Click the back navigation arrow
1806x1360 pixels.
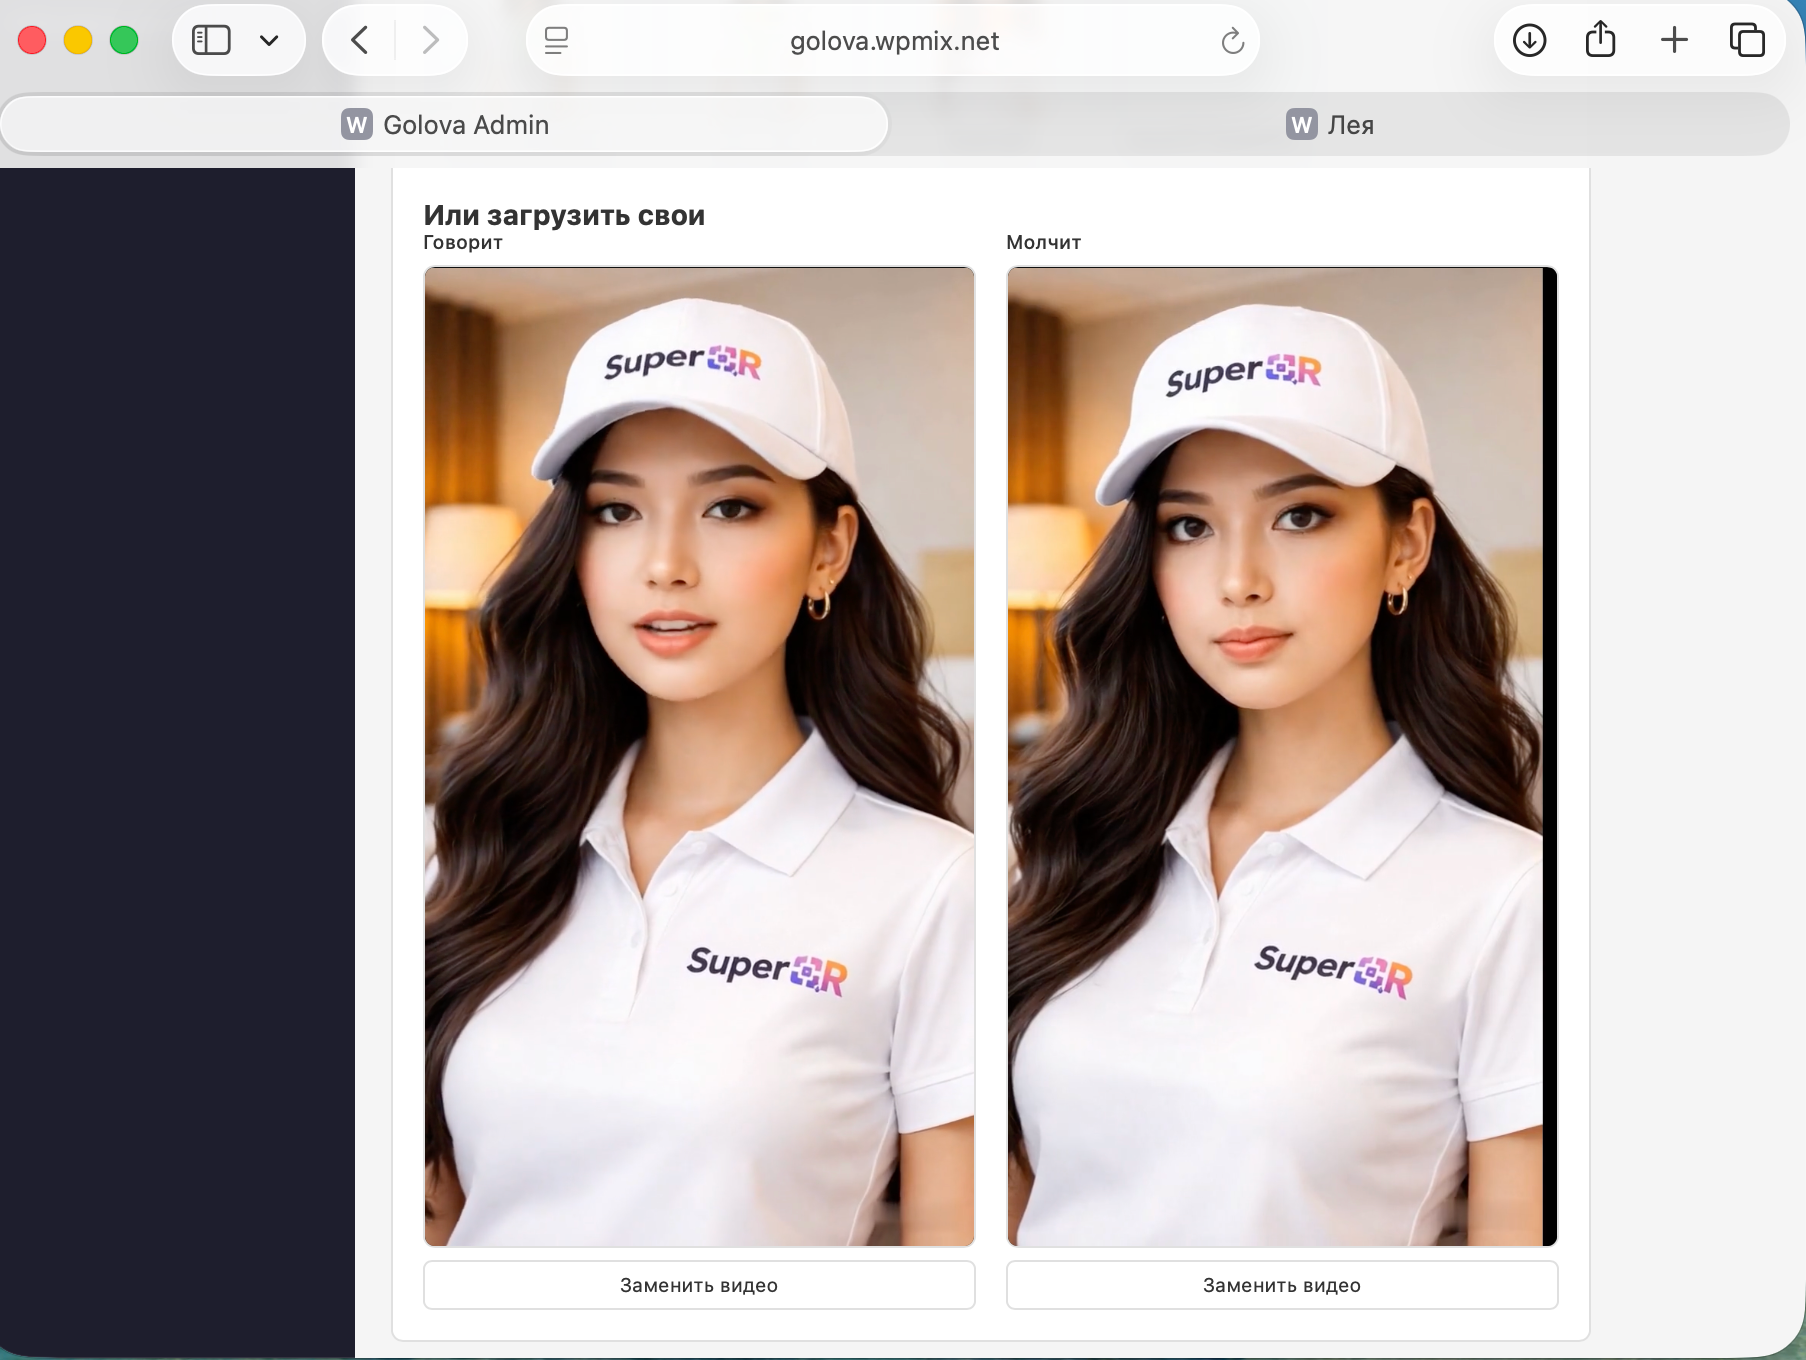pyautogui.click(x=358, y=40)
